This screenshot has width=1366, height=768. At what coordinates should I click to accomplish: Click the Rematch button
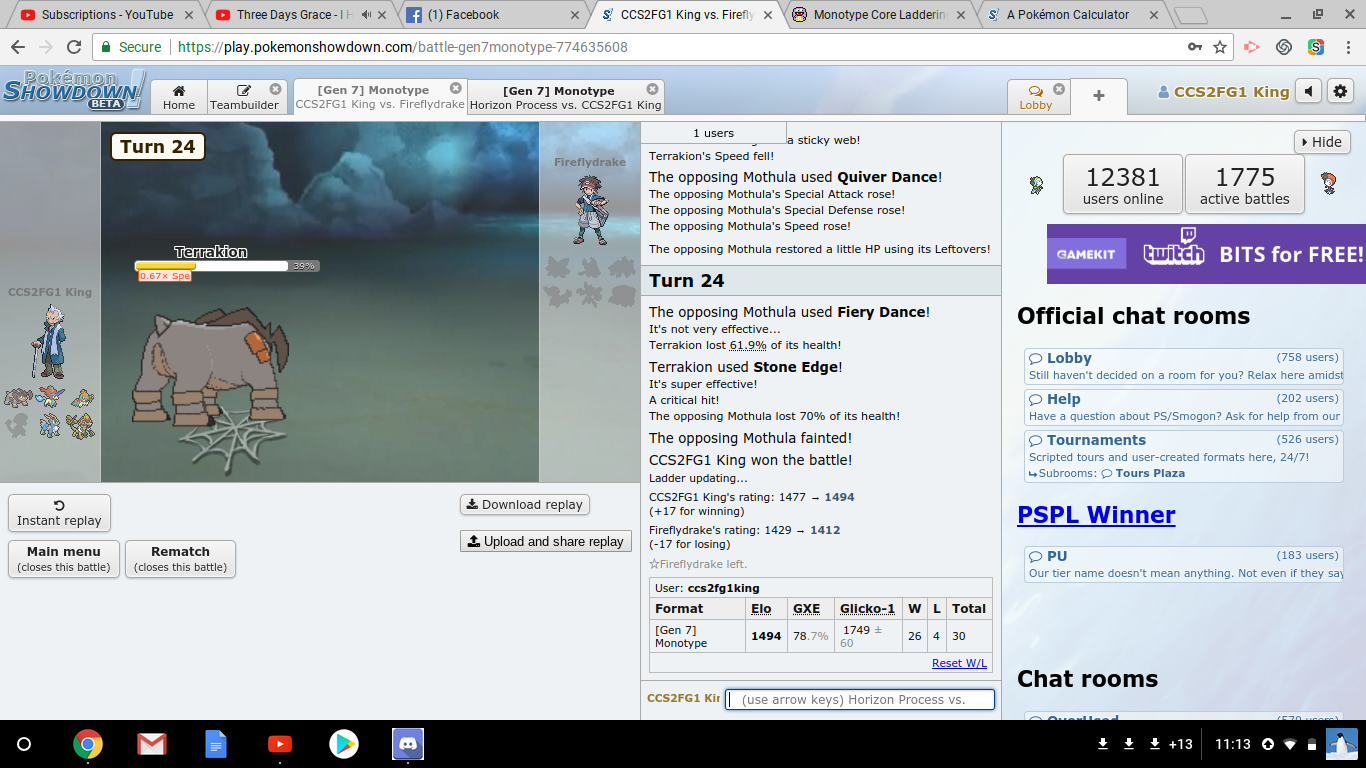tap(180, 559)
